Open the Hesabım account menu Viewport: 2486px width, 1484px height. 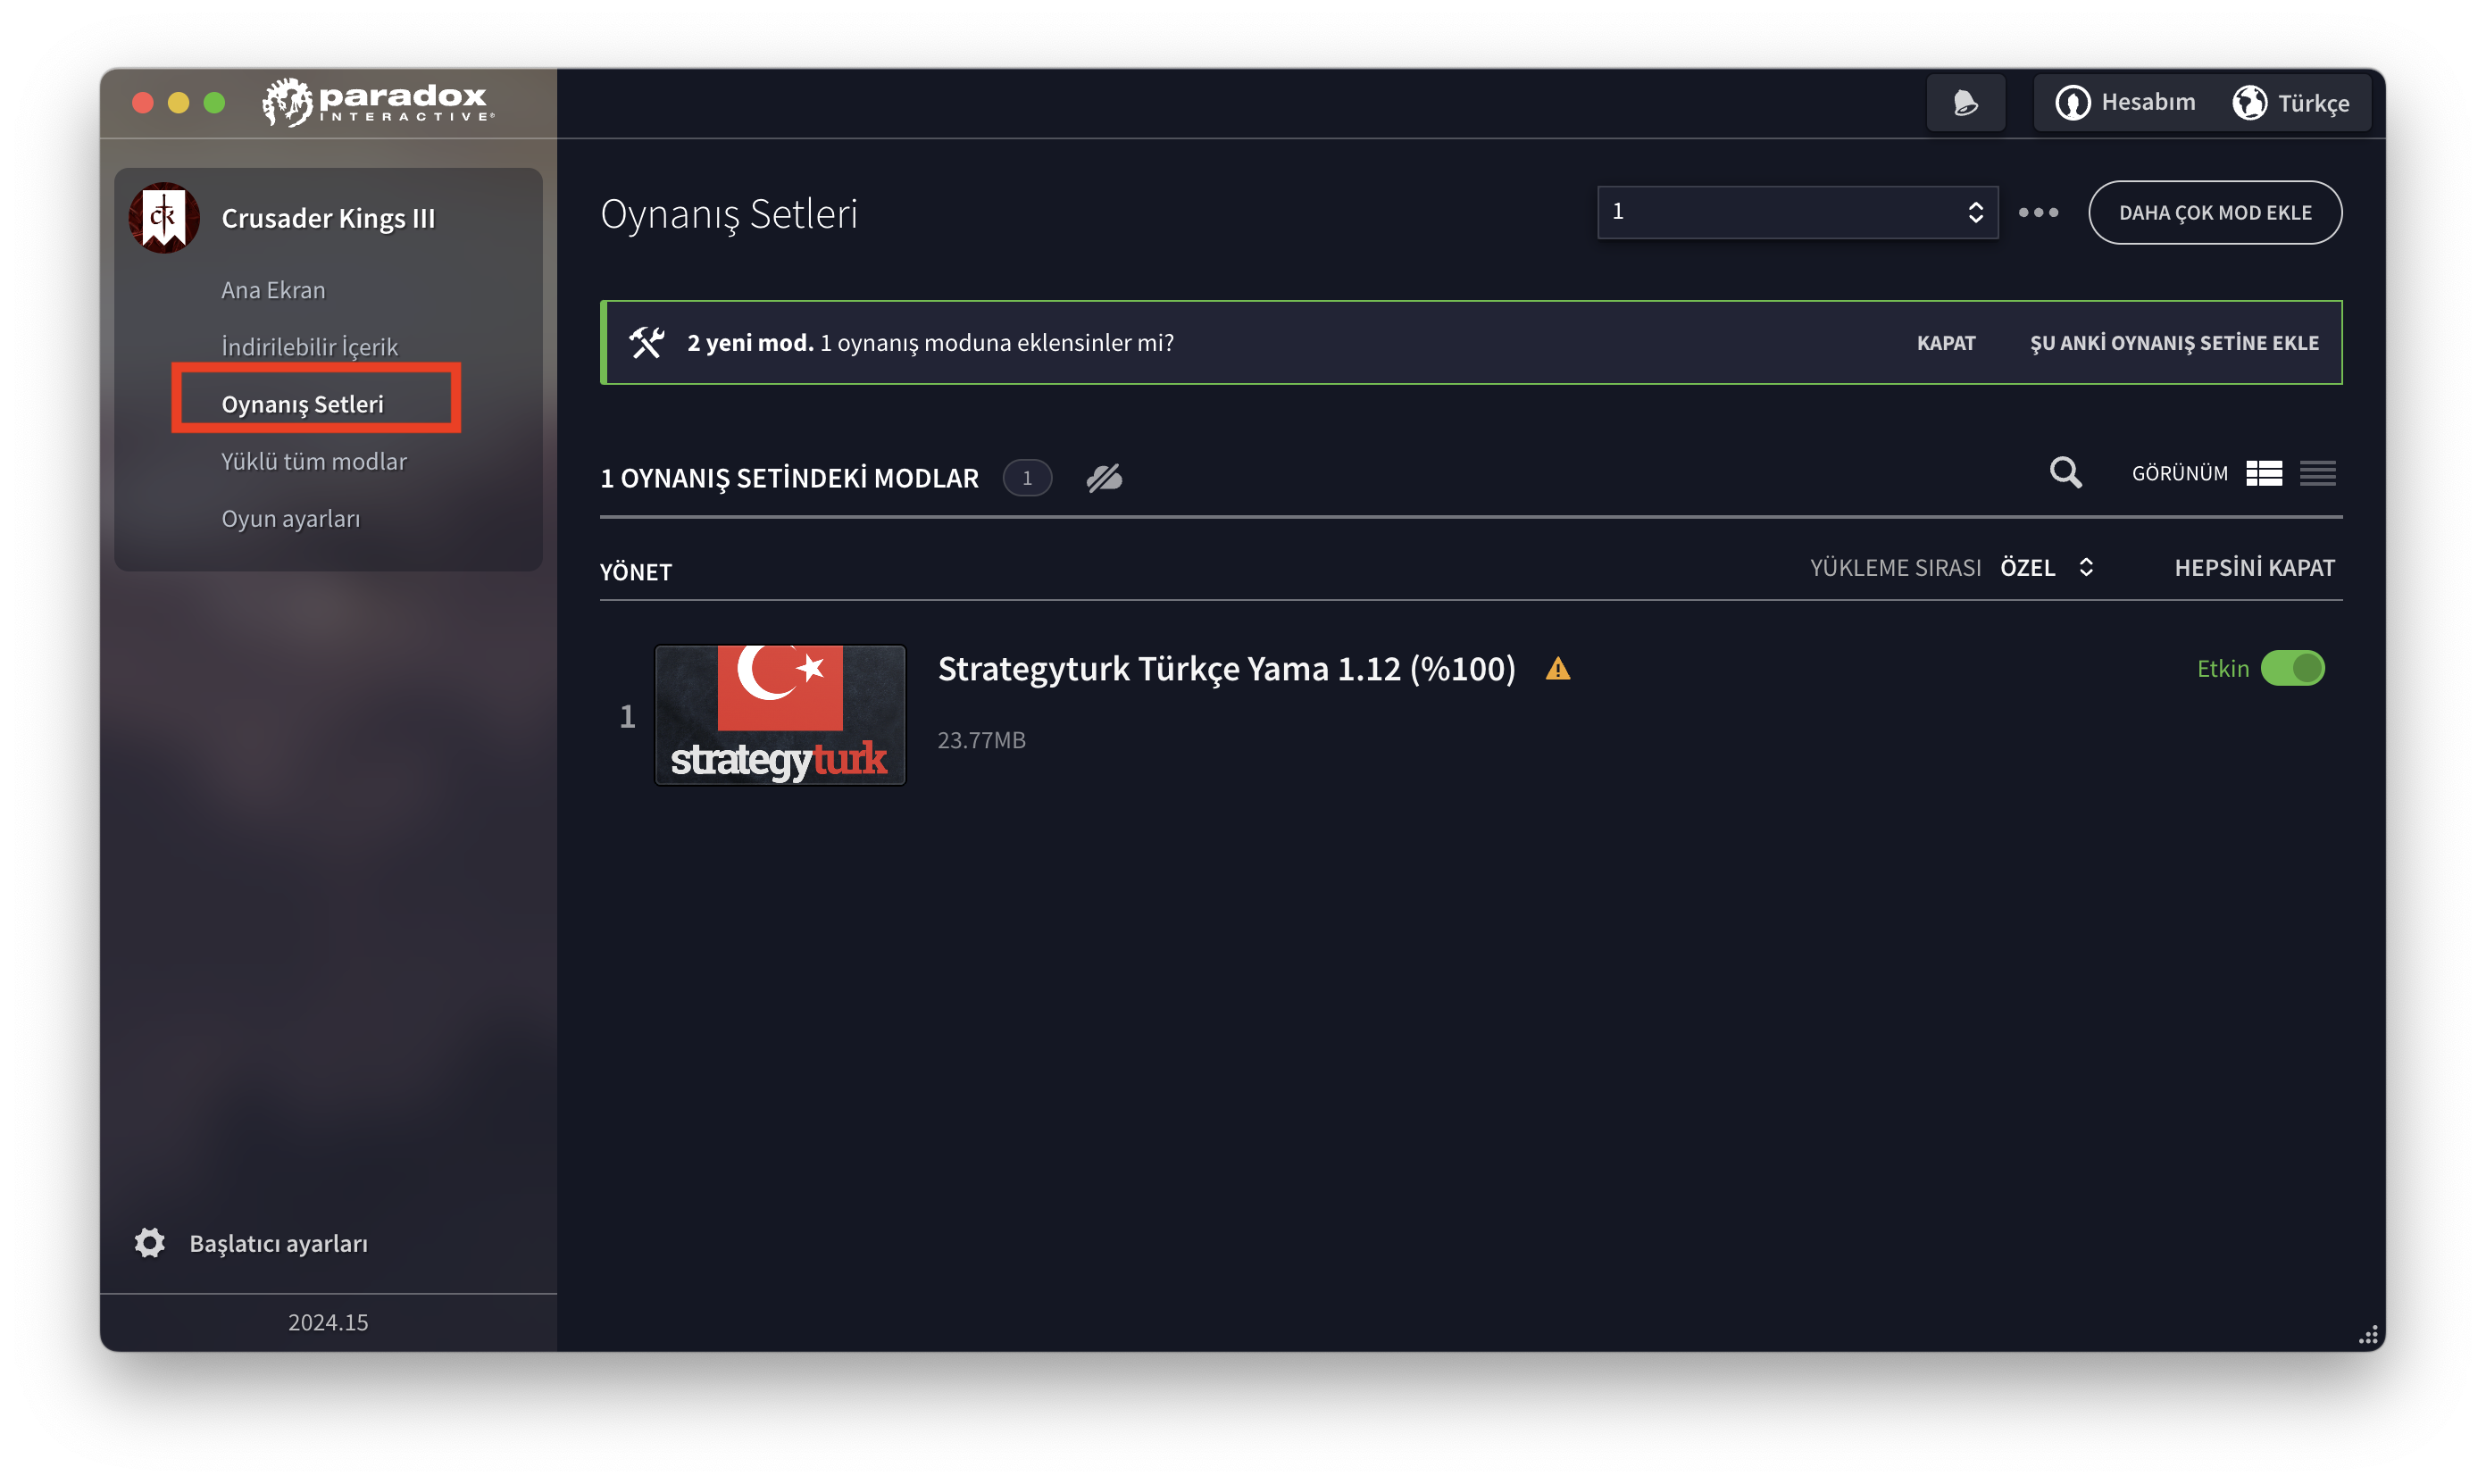coord(2125,102)
